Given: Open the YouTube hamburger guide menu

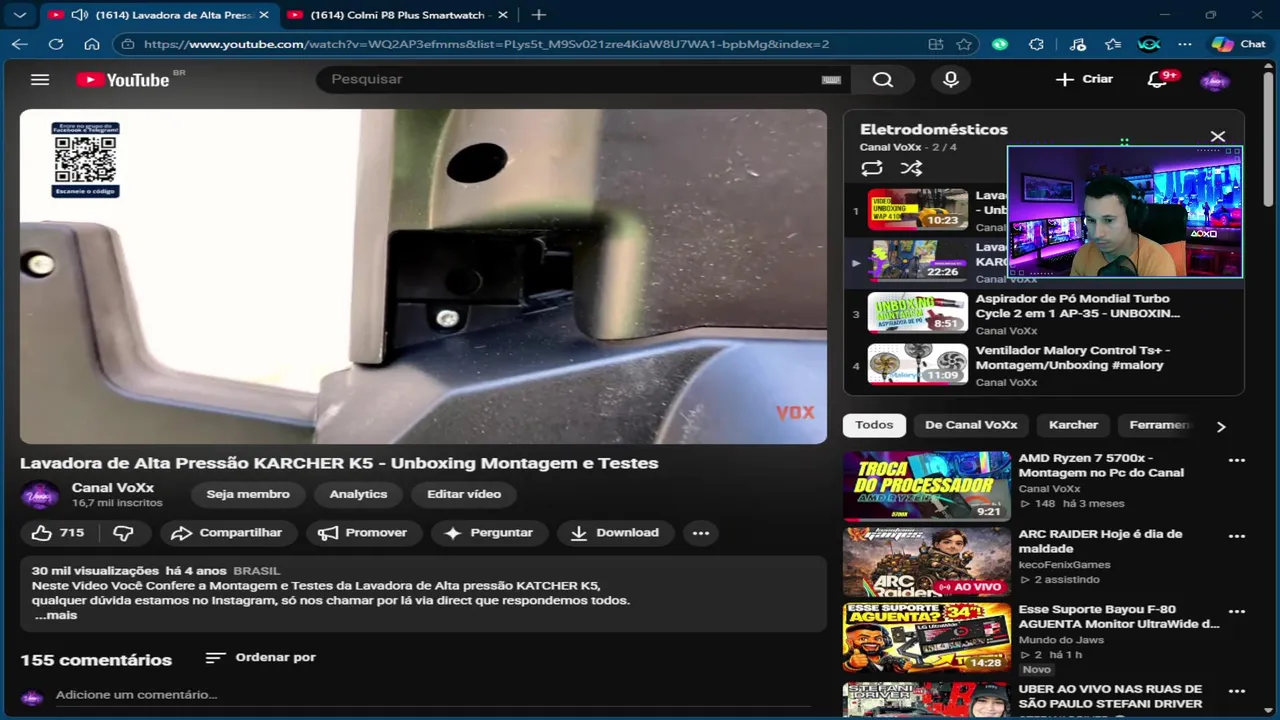Looking at the screenshot, I should click(40, 79).
